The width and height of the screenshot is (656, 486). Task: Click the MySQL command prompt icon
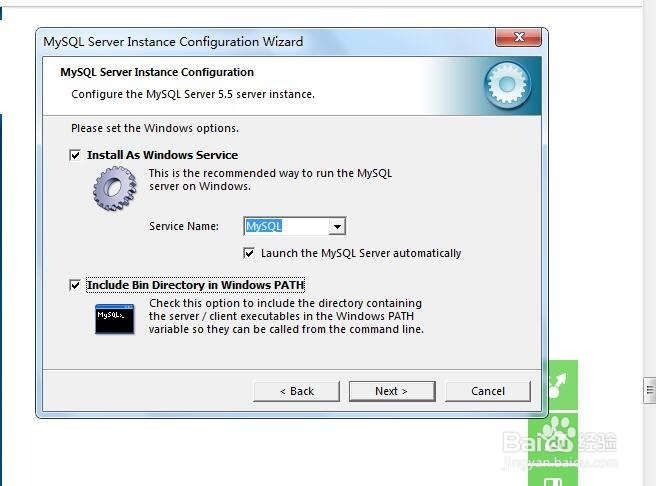(x=115, y=319)
